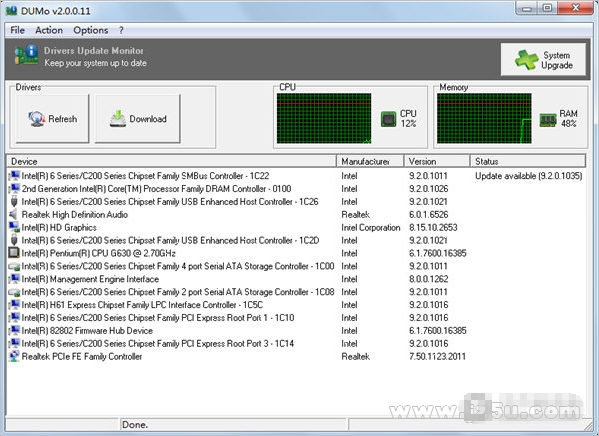Click the DRAM Controller - 0100 device icon
The image size is (599, 436).
[x=14, y=189]
